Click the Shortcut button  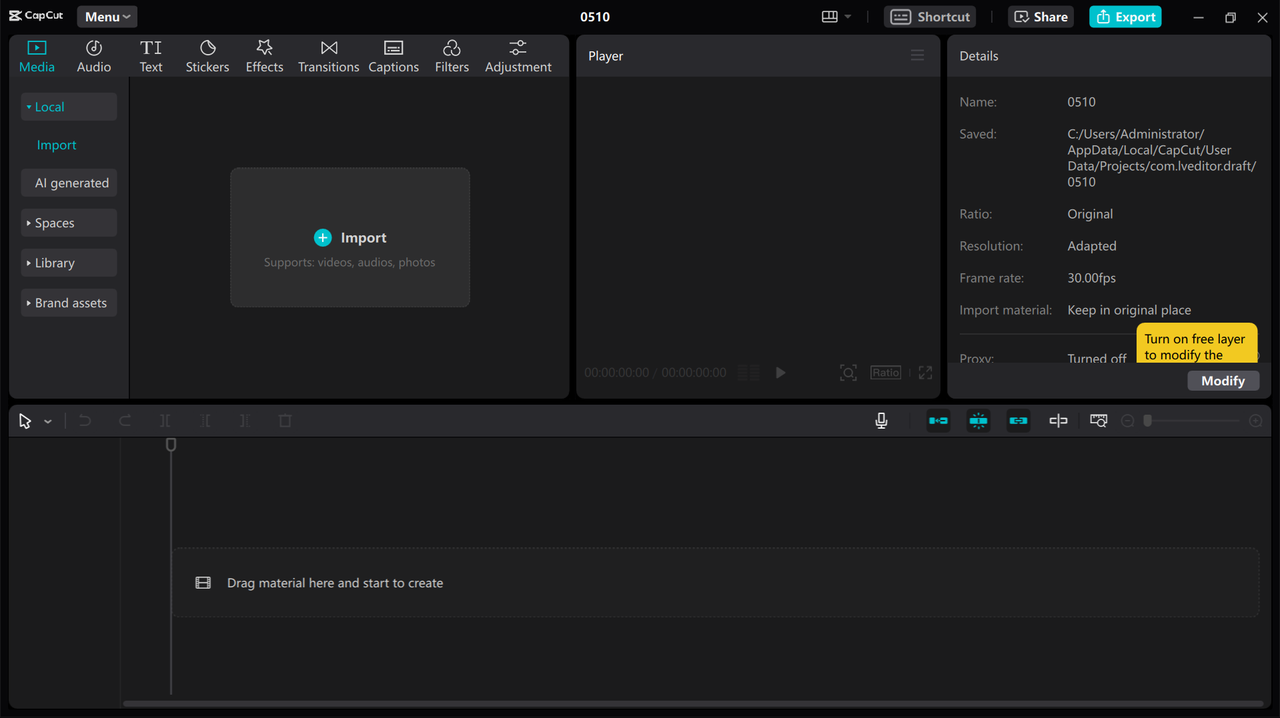[x=930, y=17]
